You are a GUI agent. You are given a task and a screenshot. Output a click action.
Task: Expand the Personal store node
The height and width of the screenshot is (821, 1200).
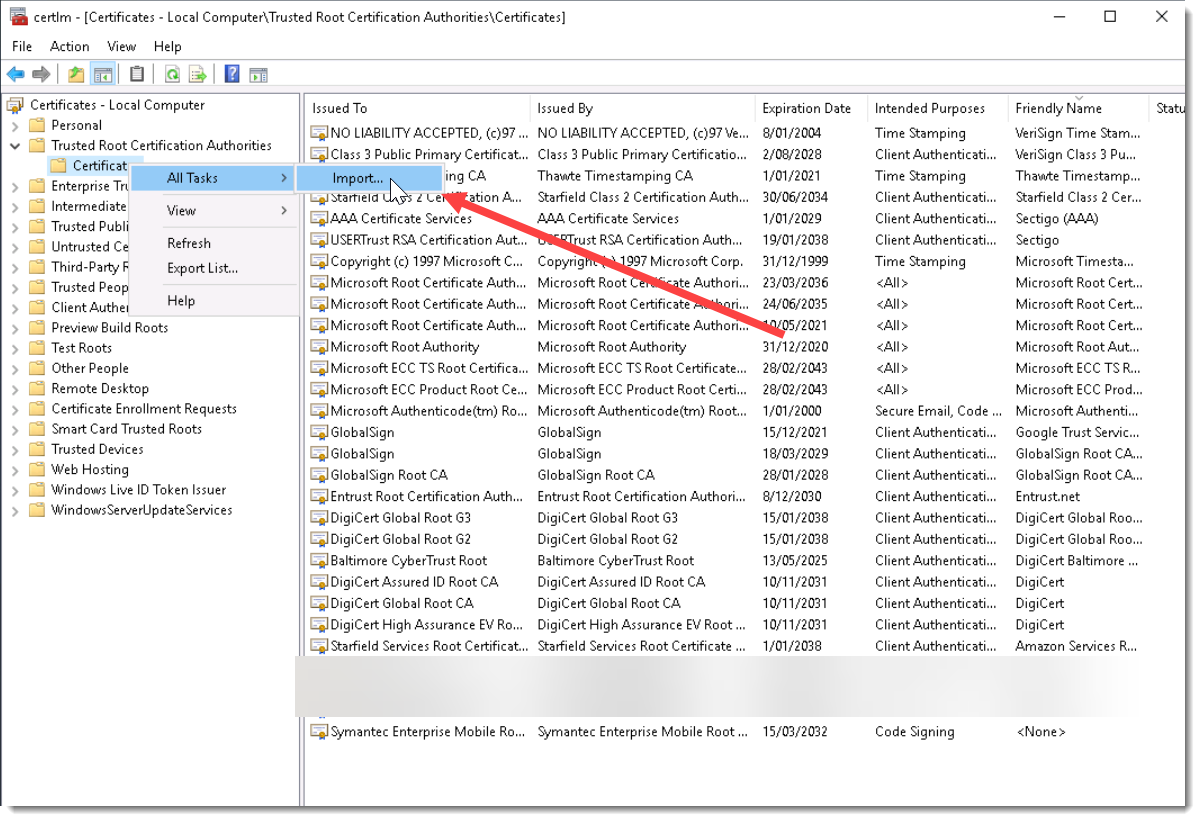tap(15, 126)
